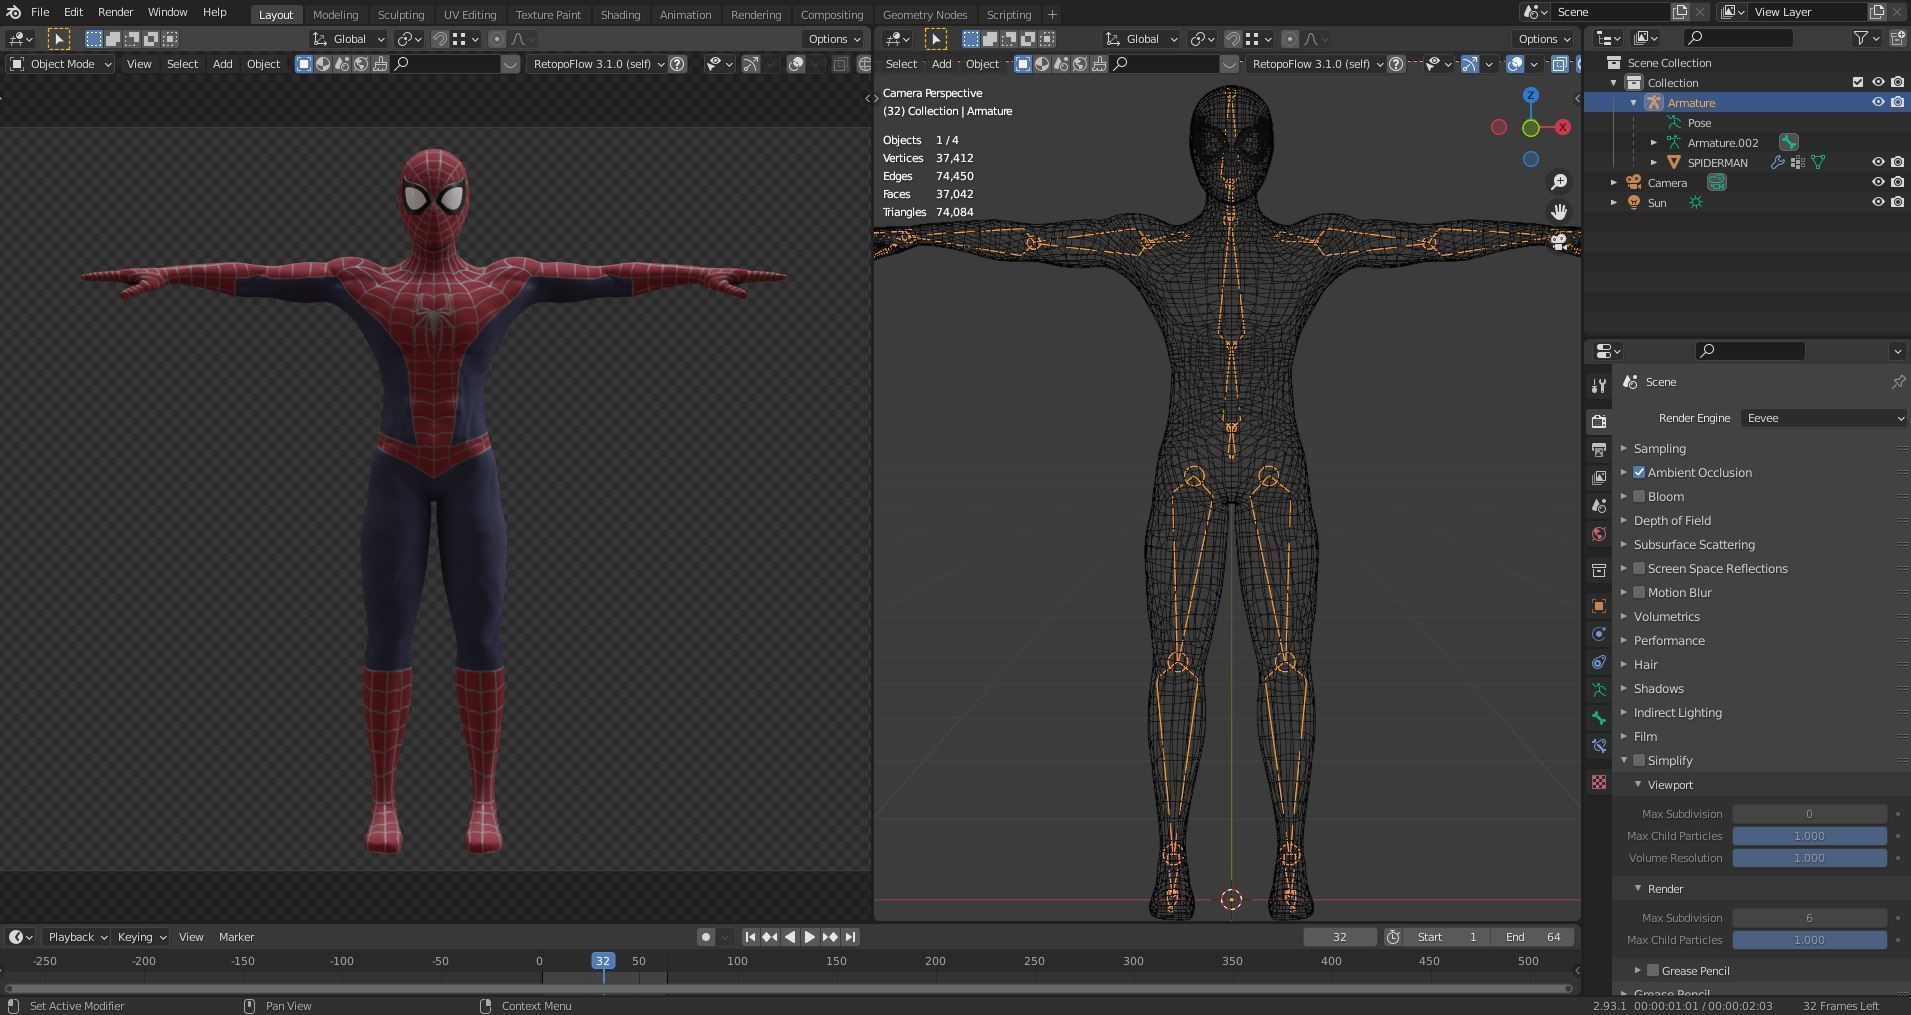Disable Sun in renders via camera icon

pos(1897,202)
